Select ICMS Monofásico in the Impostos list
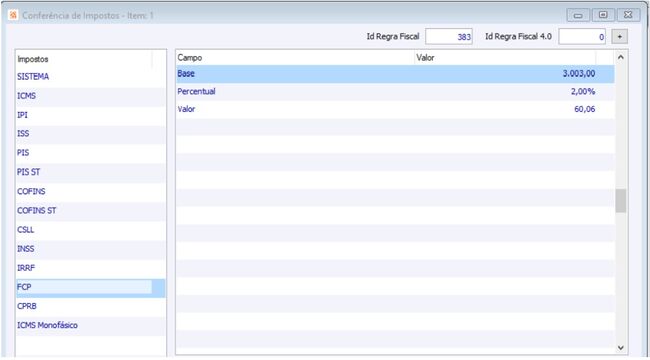Image resolution: width=650 pixels, height=360 pixels. point(90,325)
